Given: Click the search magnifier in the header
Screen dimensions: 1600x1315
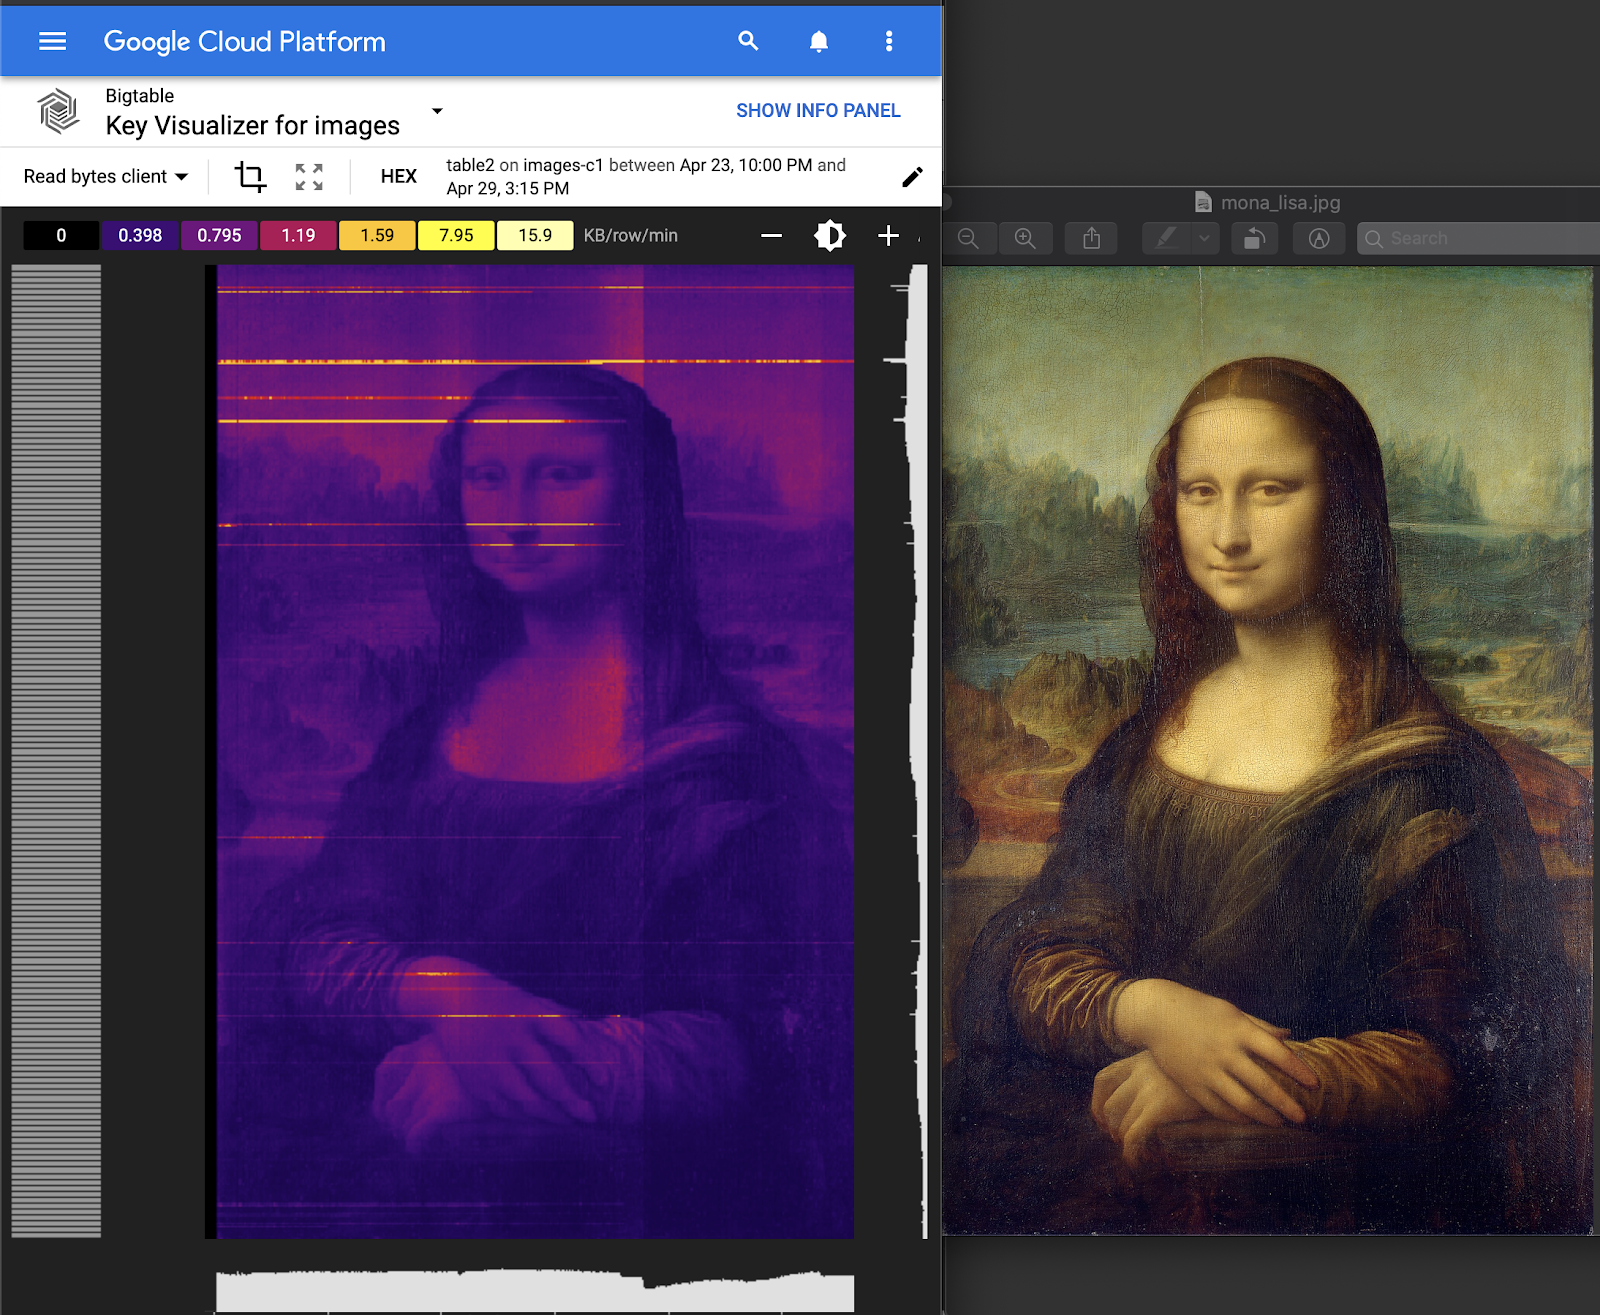Looking at the screenshot, I should [748, 41].
